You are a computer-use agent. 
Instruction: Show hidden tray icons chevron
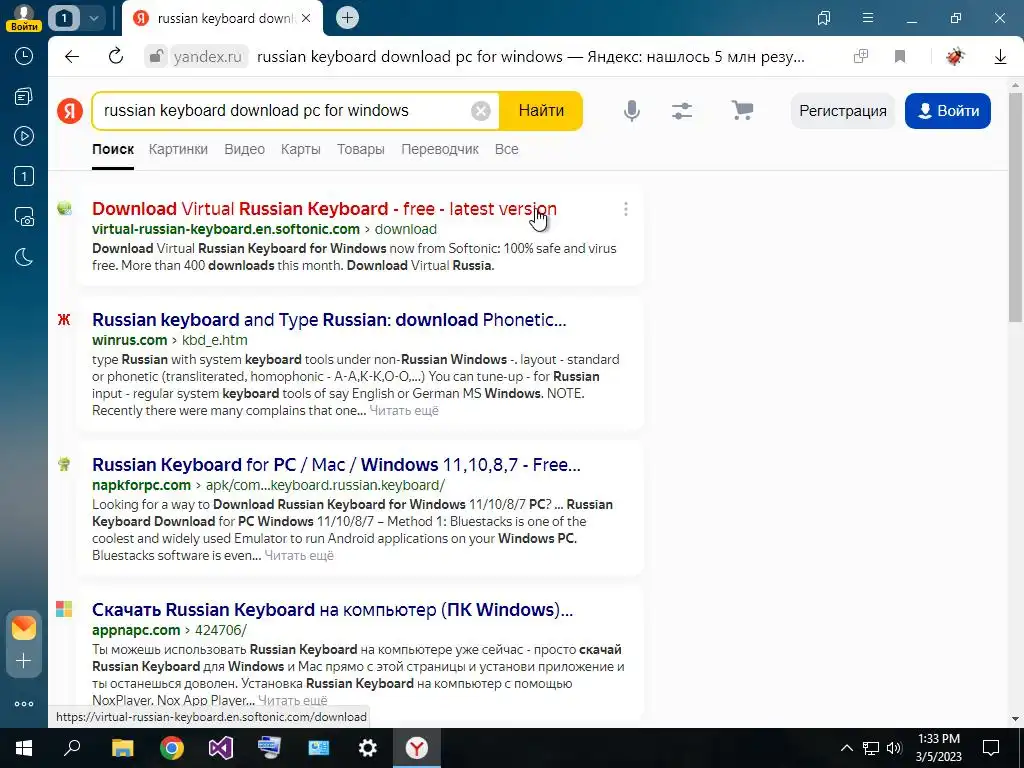pos(846,748)
